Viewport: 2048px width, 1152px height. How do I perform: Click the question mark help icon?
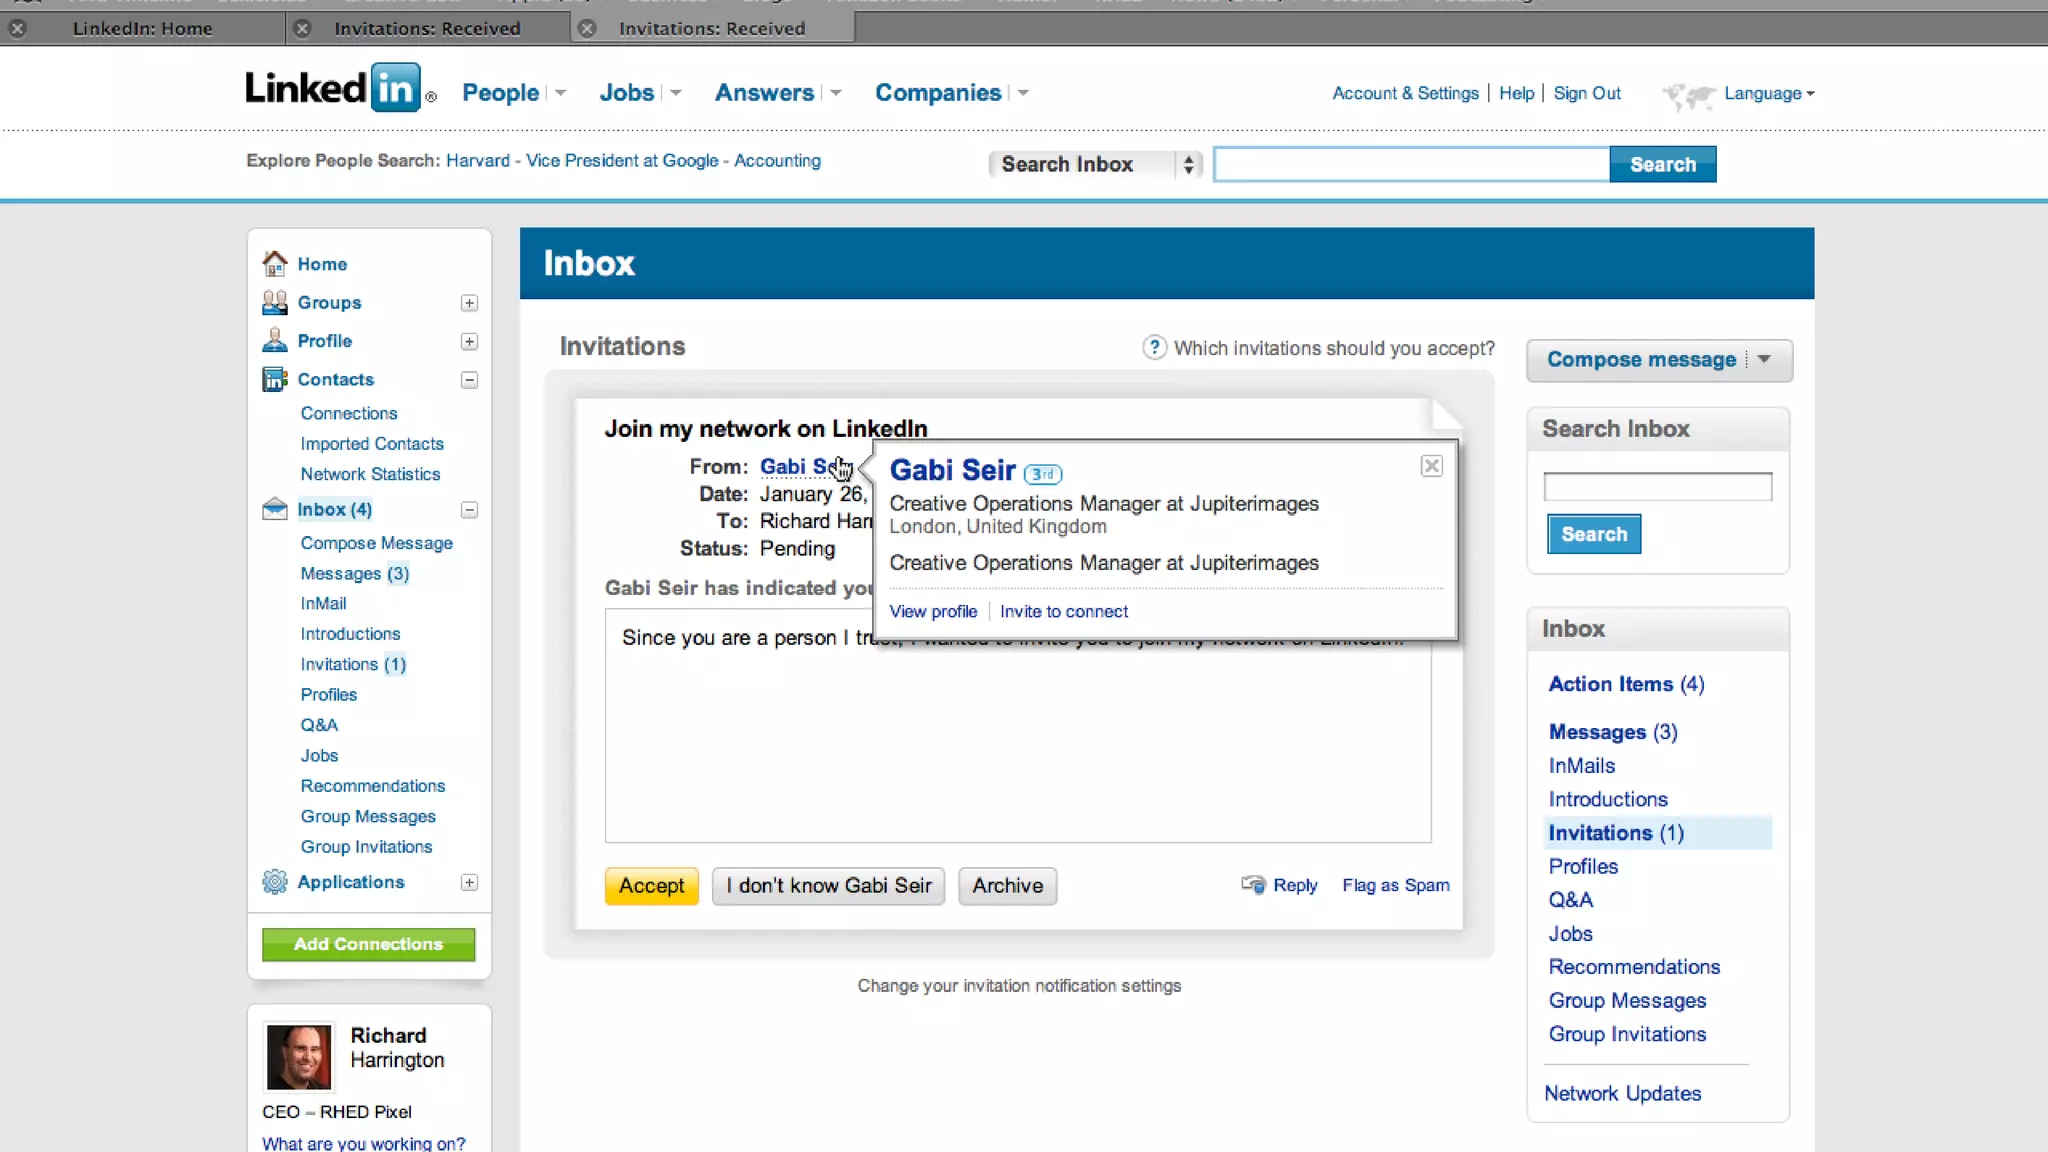1154,347
